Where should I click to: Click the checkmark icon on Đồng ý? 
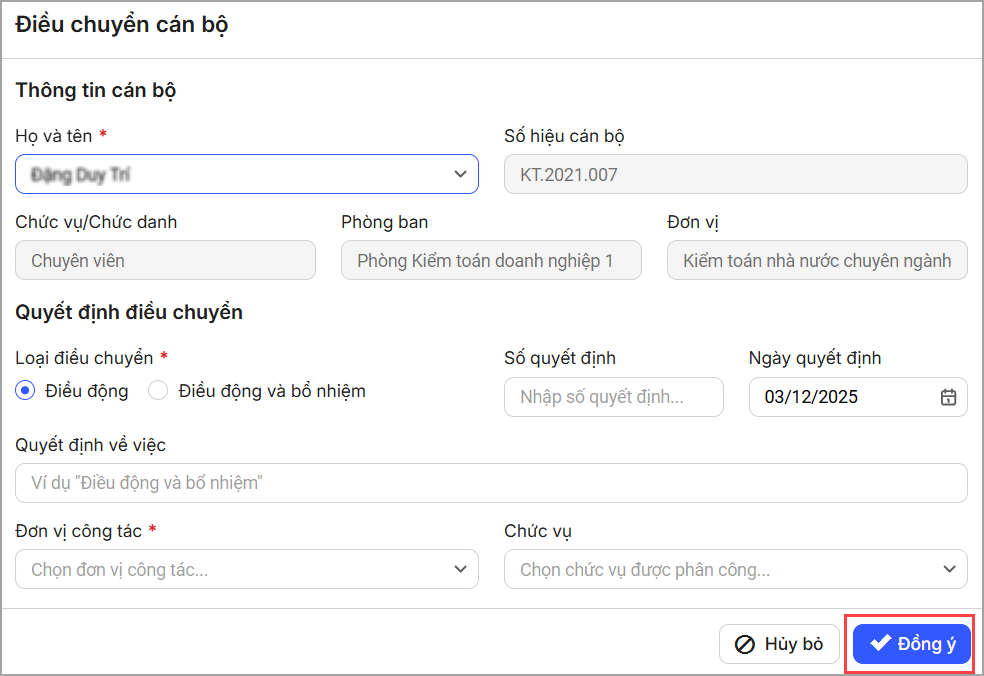tap(880, 644)
